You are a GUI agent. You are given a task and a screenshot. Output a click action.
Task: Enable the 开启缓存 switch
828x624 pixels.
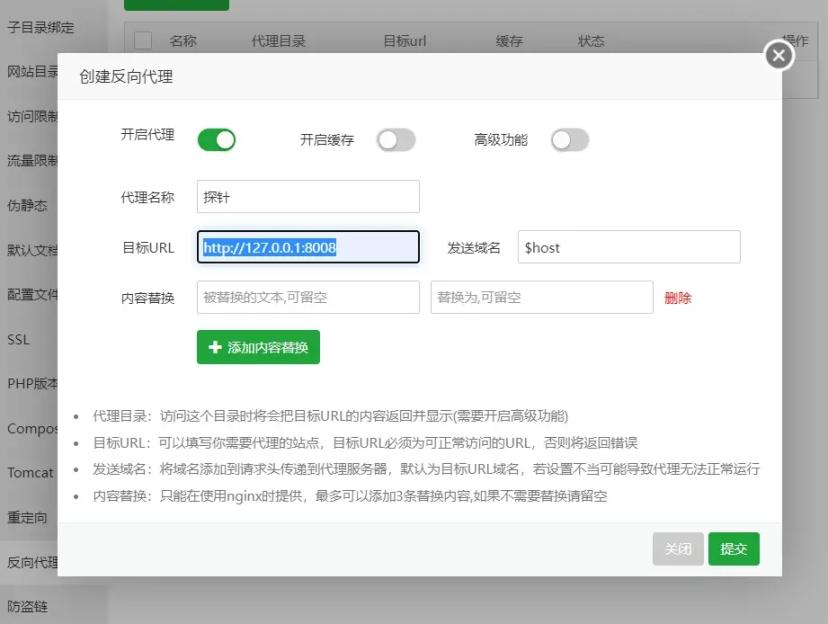395,140
